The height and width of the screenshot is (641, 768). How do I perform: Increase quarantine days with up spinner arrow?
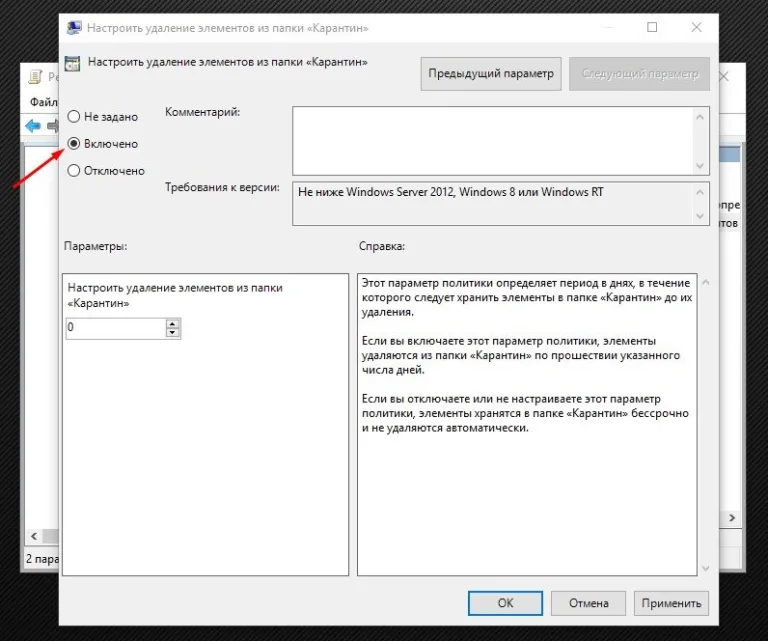[x=172, y=323]
